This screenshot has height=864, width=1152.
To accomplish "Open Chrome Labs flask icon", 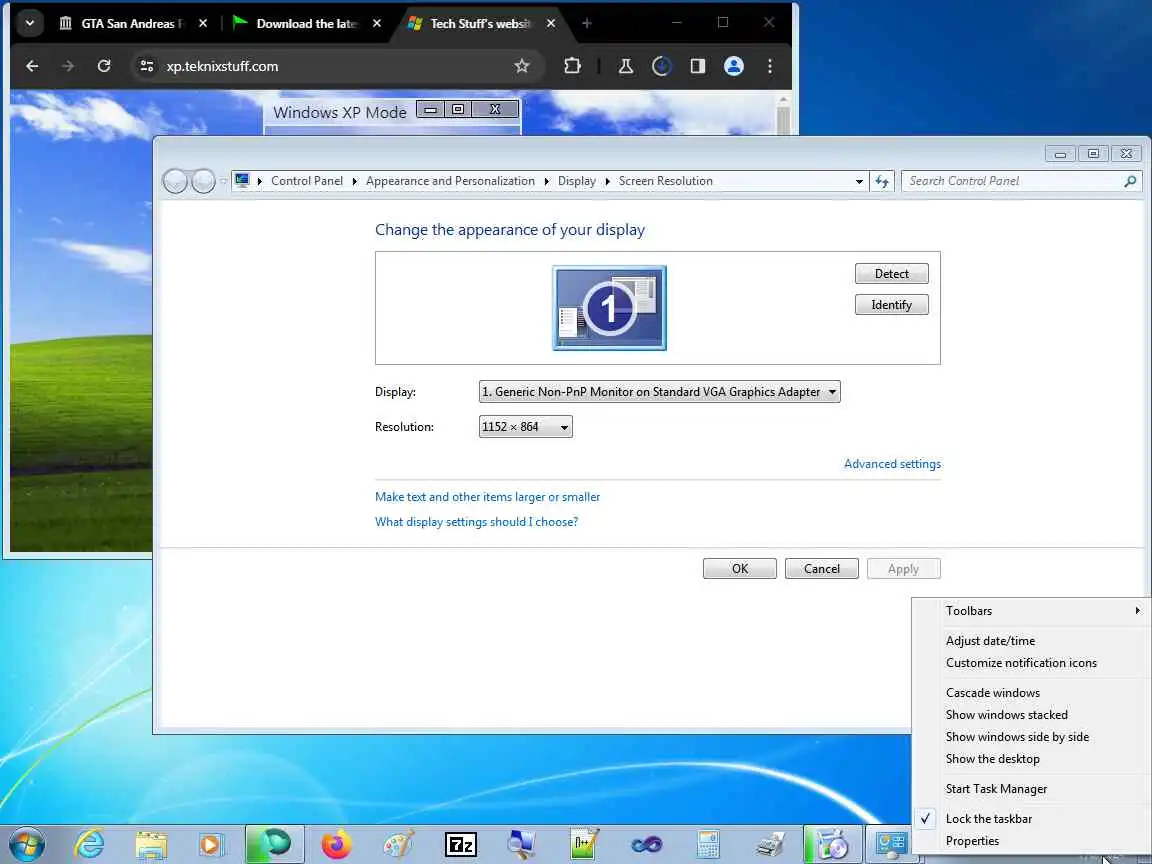I will [626, 66].
